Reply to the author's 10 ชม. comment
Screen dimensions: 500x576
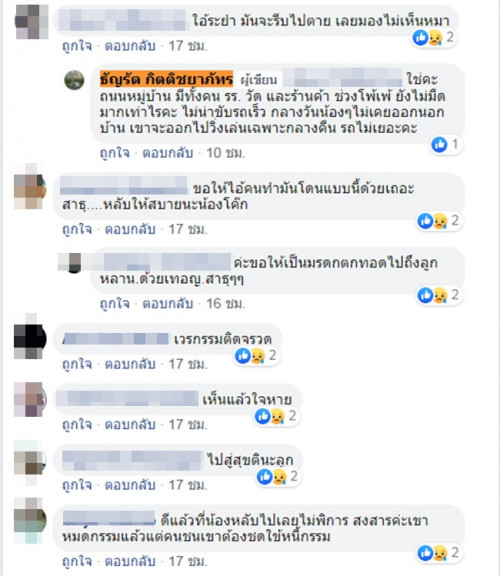pyautogui.click(x=168, y=153)
